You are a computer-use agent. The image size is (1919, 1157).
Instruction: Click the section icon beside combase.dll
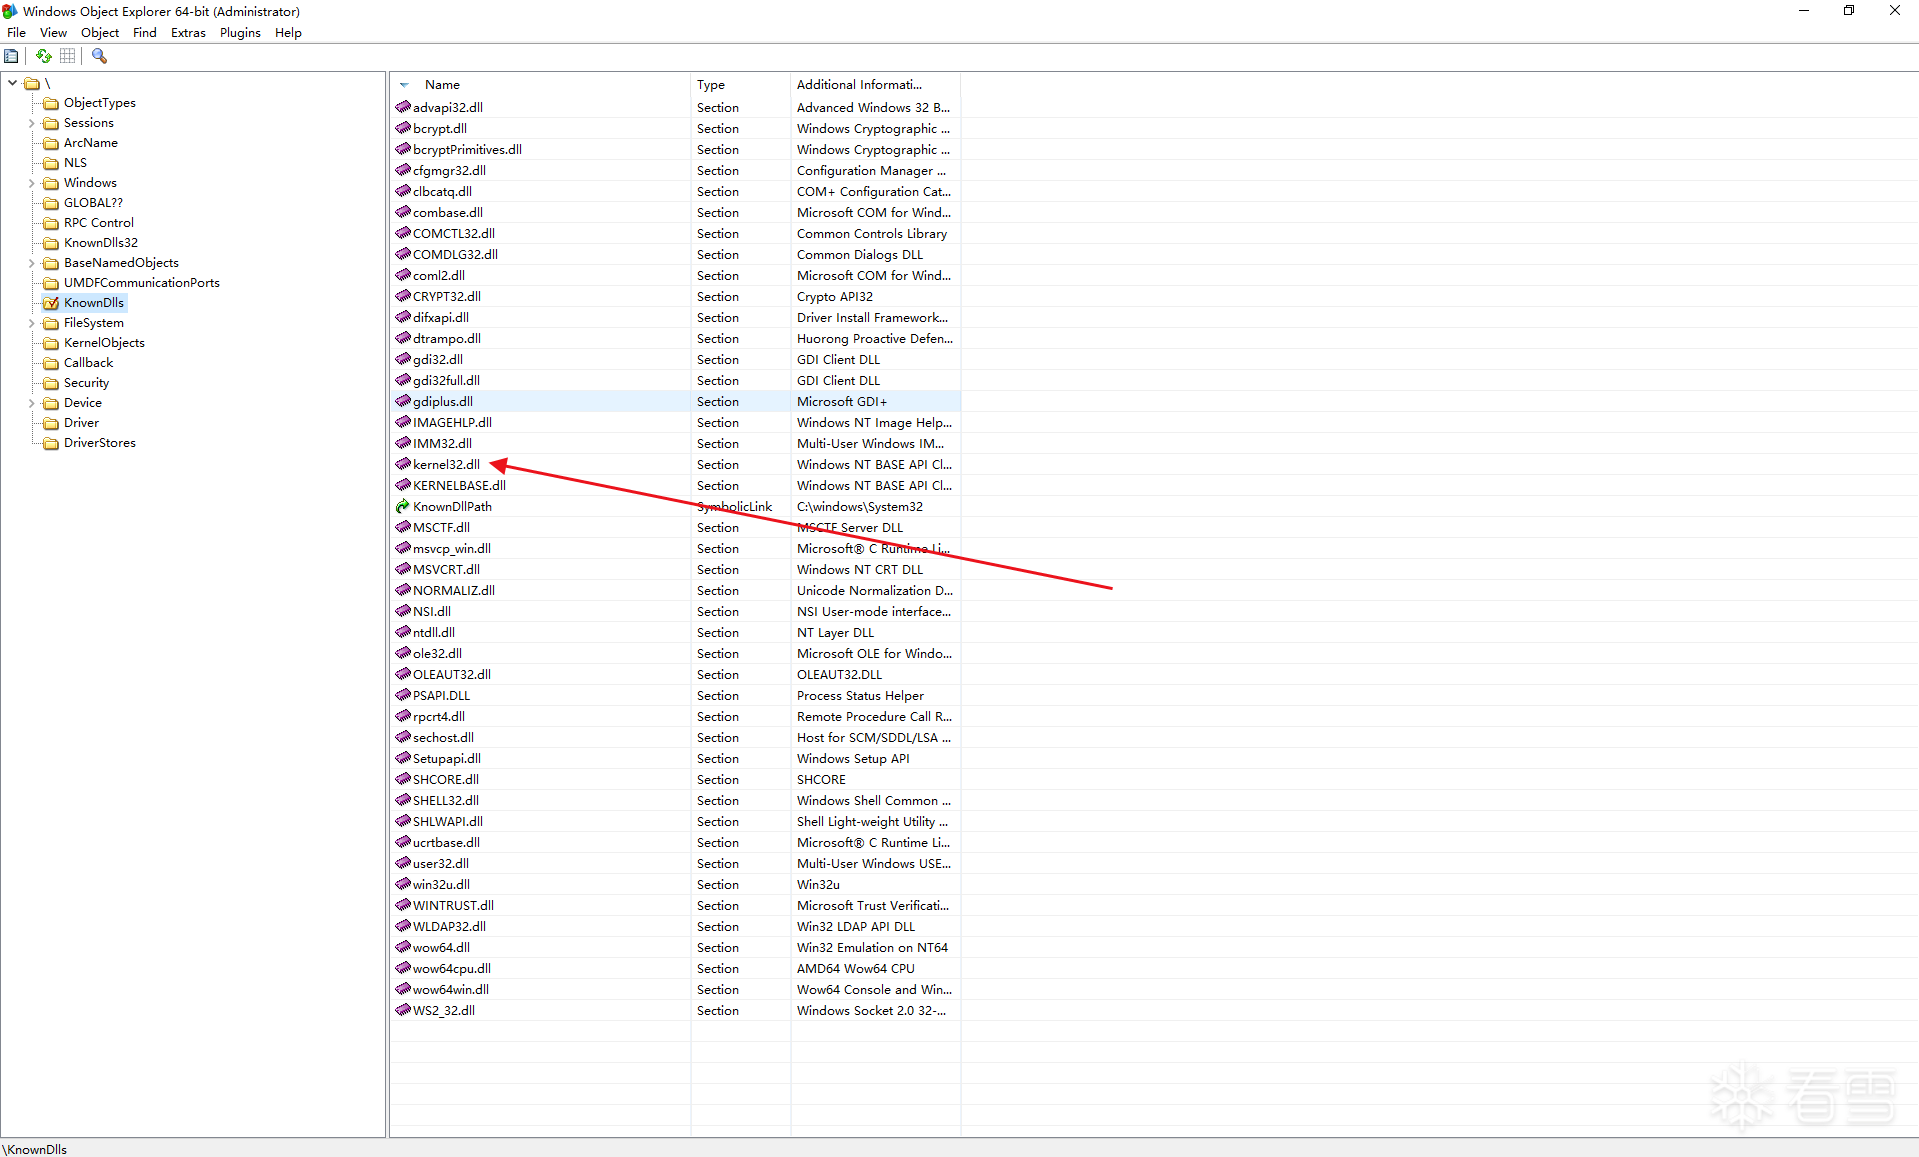[403, 212]
